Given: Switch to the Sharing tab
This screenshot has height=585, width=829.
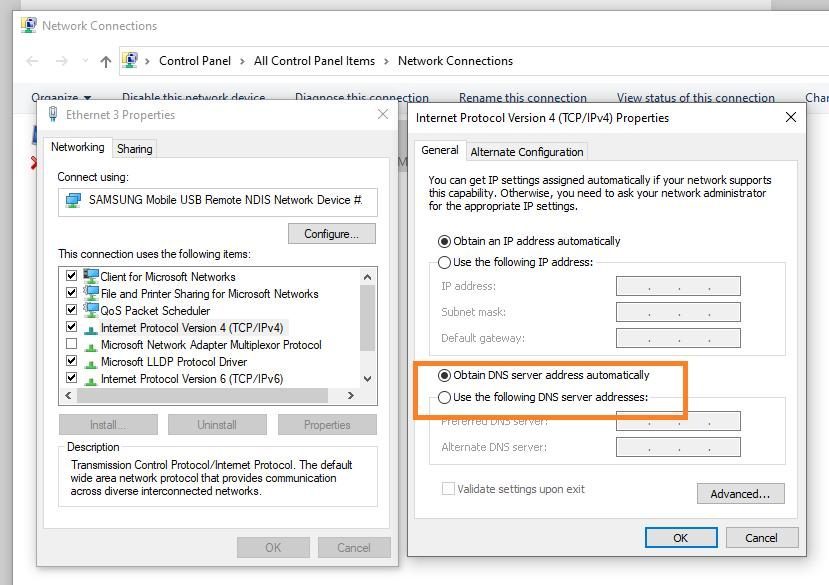Looking at the screenshot, I should pos(134,149).
